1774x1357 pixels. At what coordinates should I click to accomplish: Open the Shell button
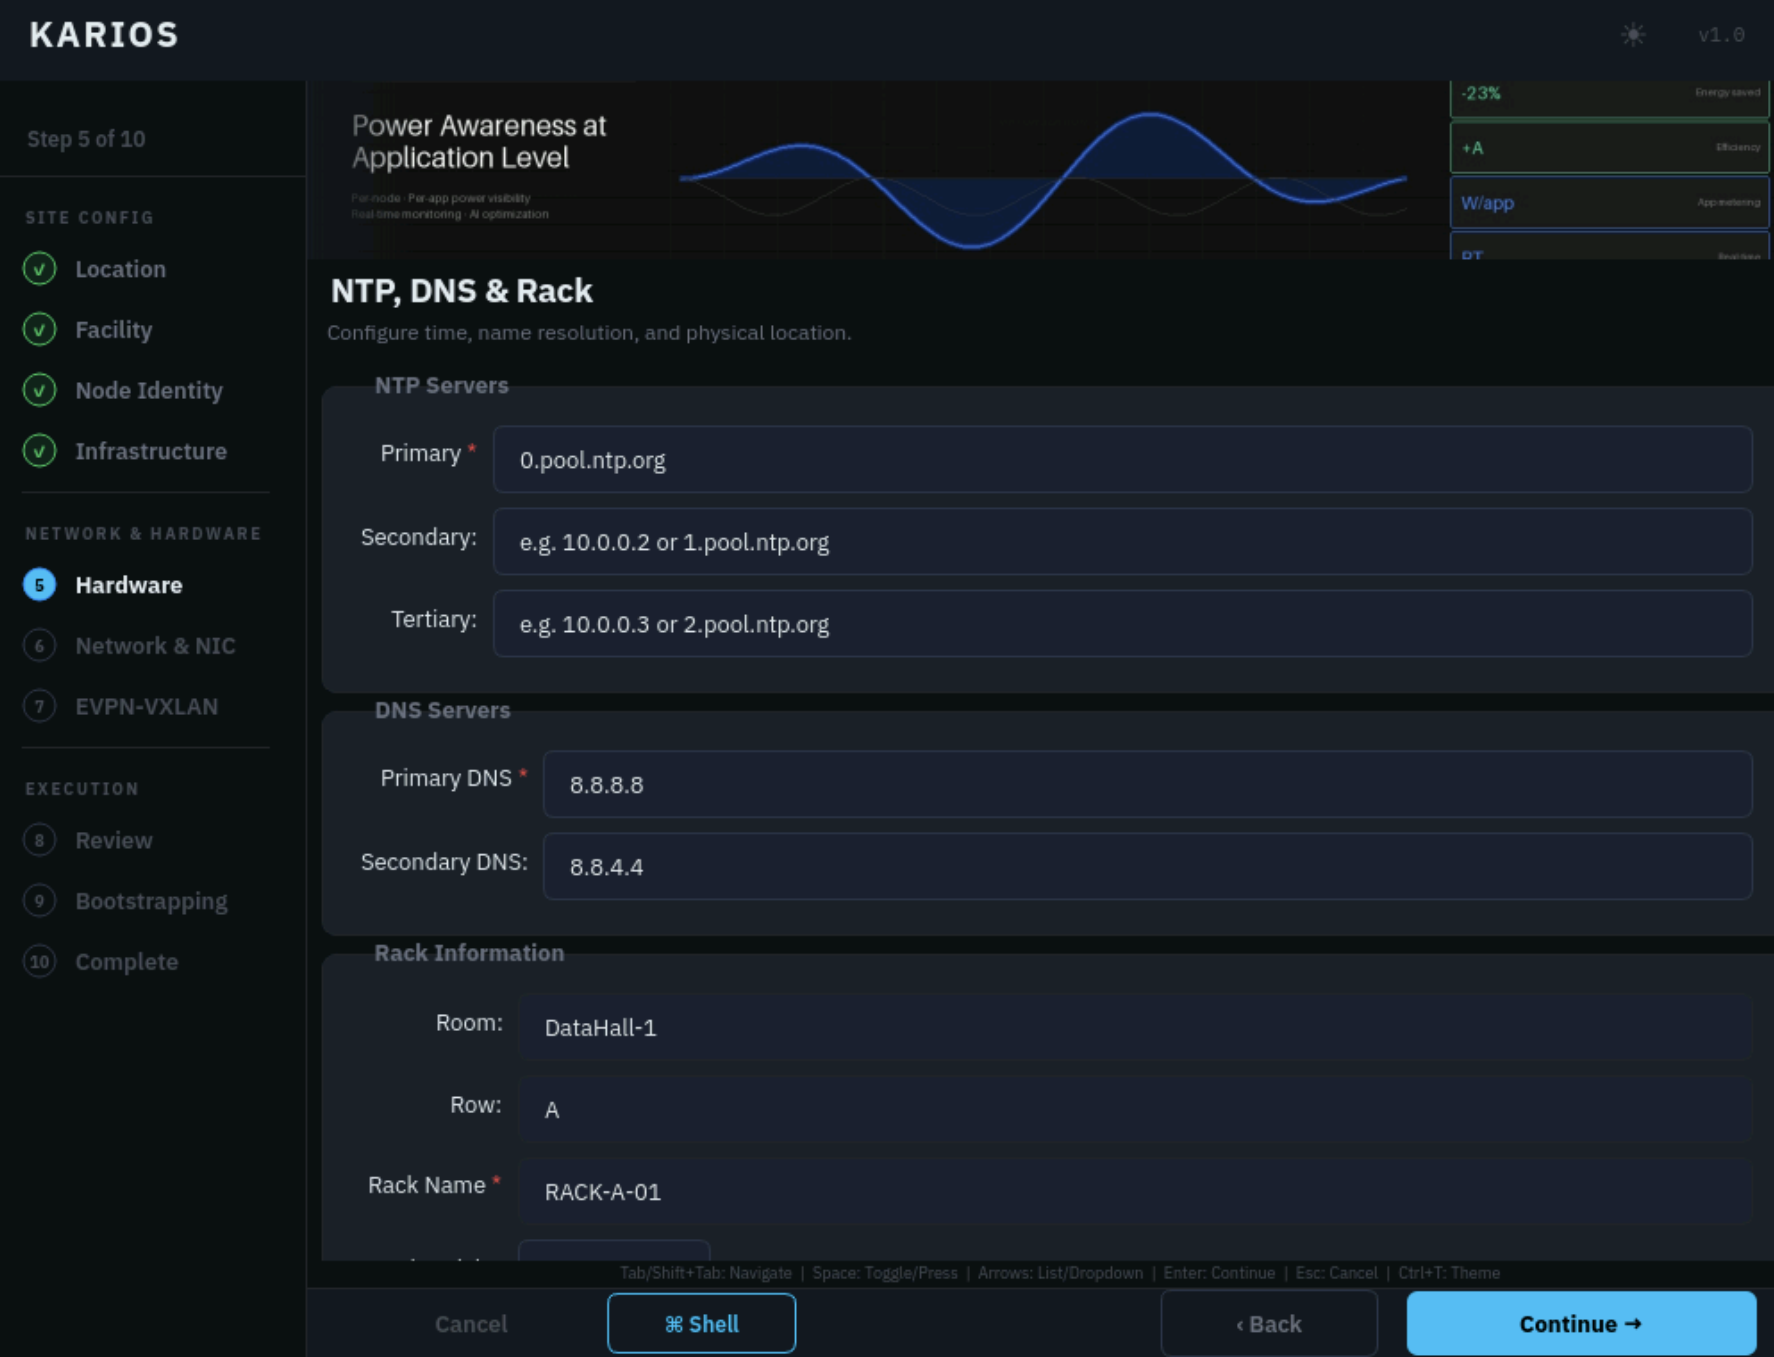coord(701,1324)
